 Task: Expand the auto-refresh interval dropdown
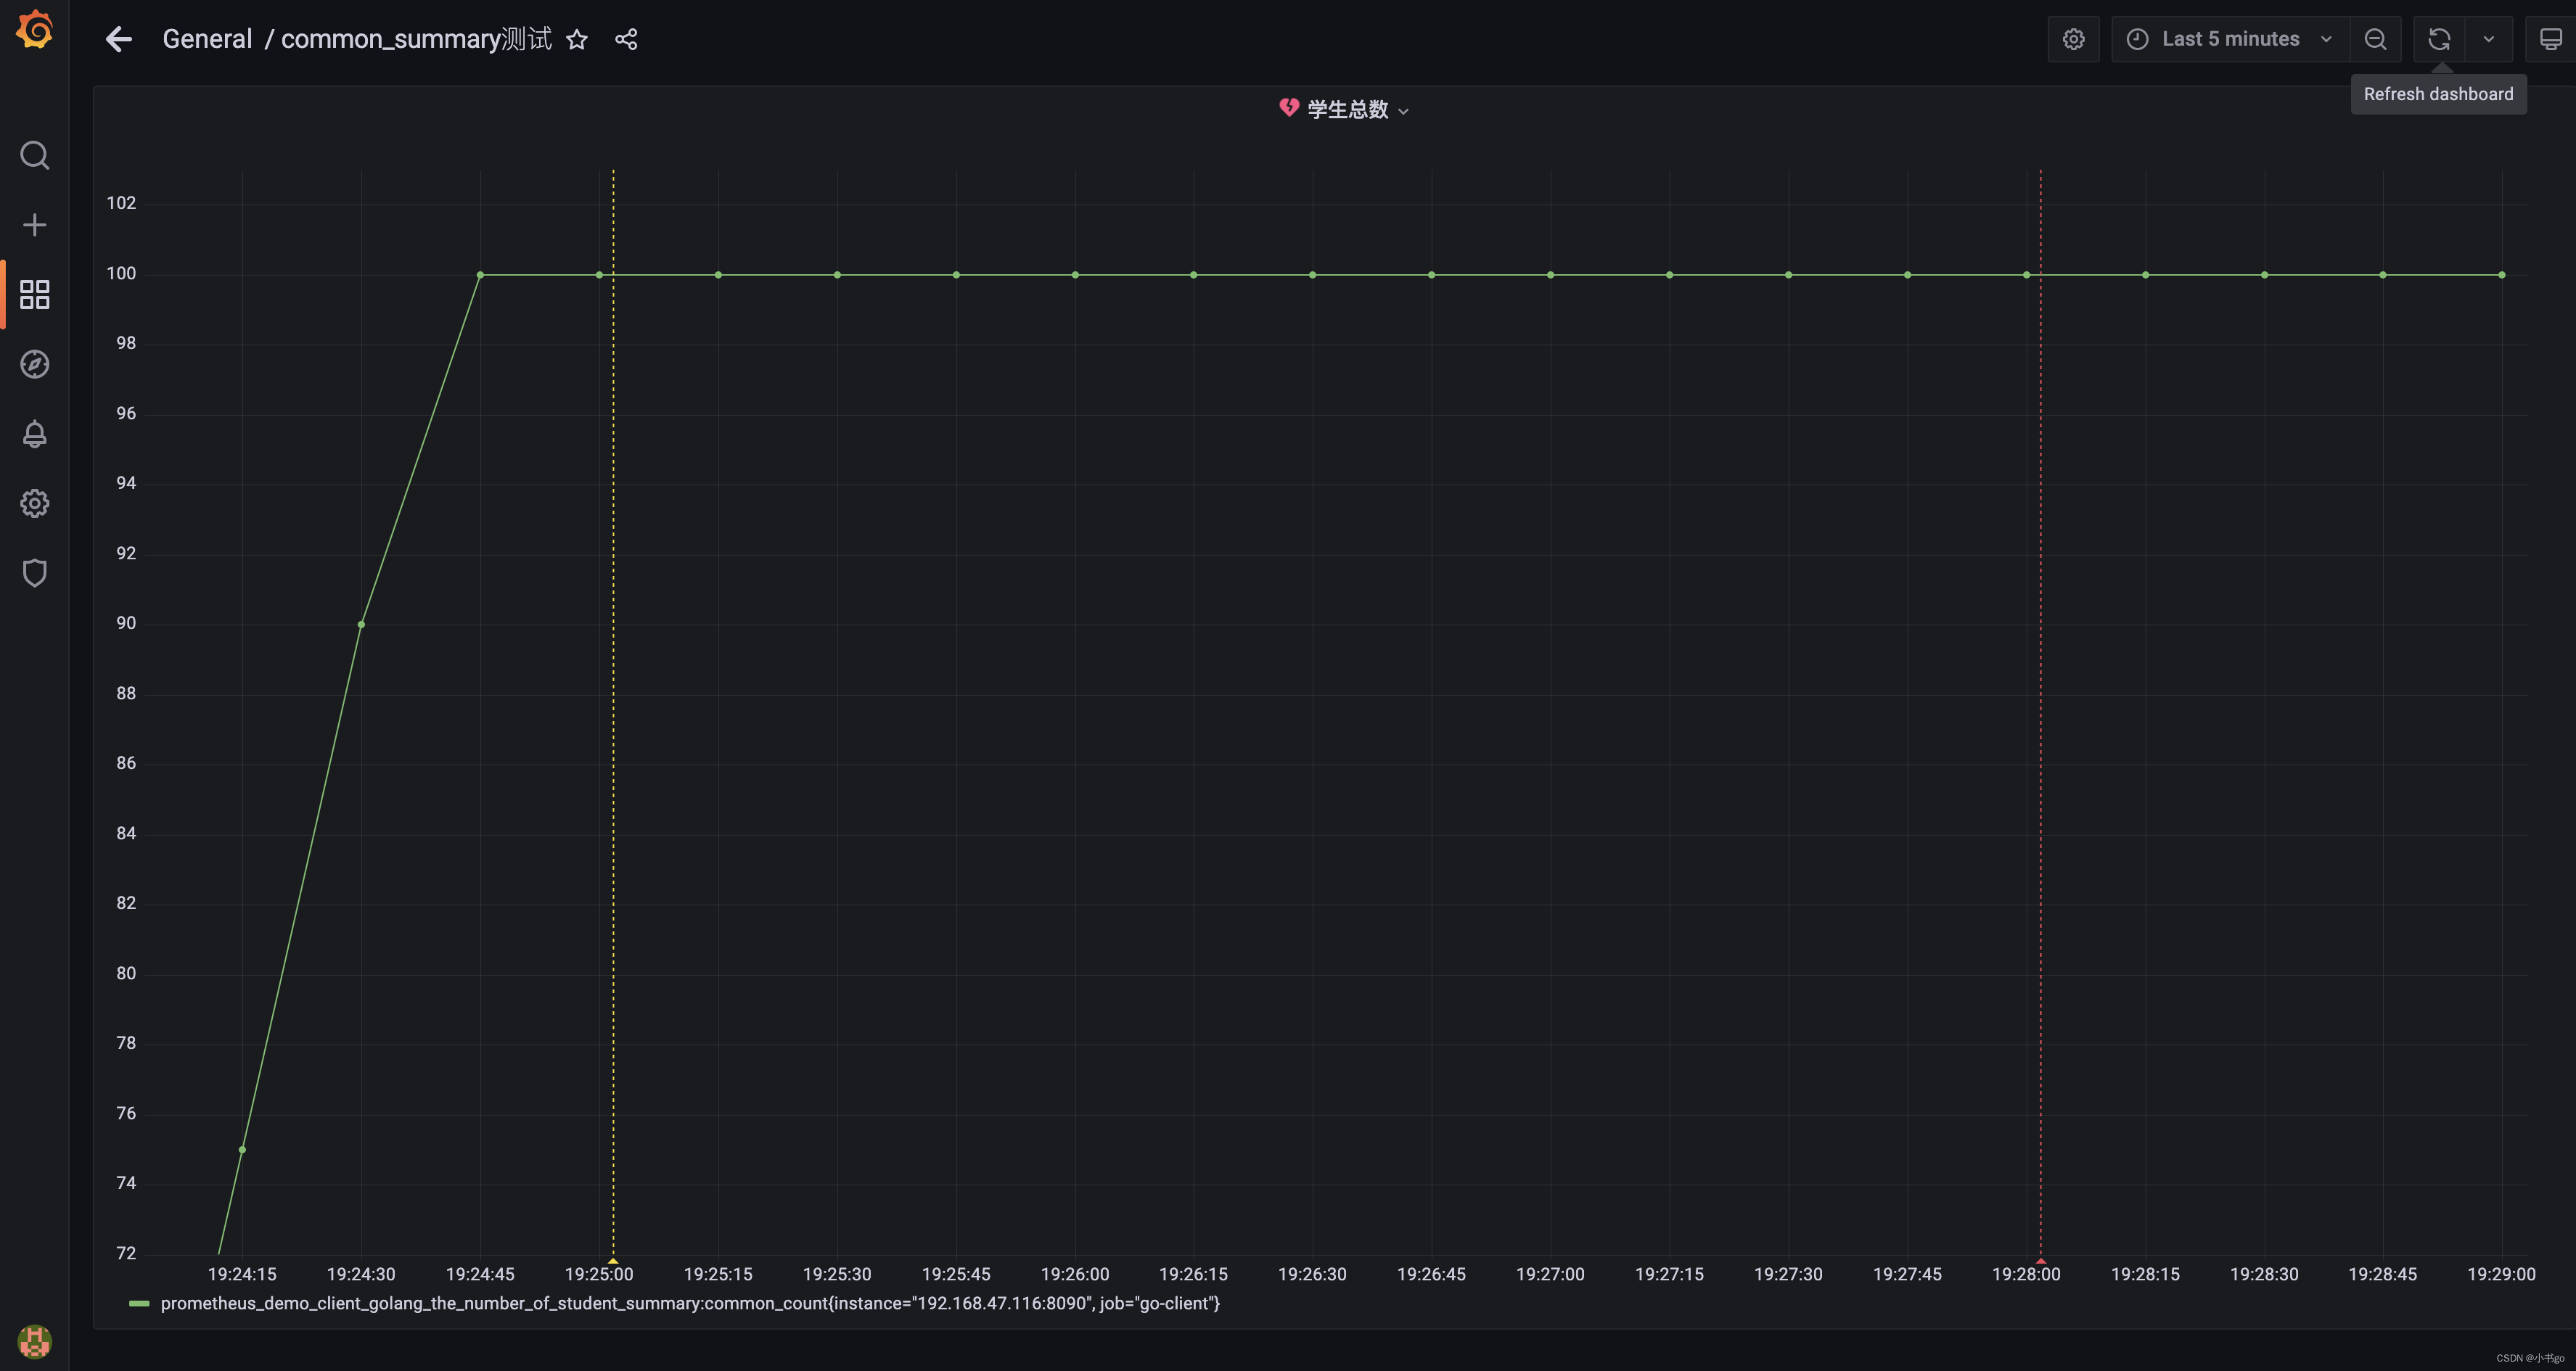[x=2488, y=39]
